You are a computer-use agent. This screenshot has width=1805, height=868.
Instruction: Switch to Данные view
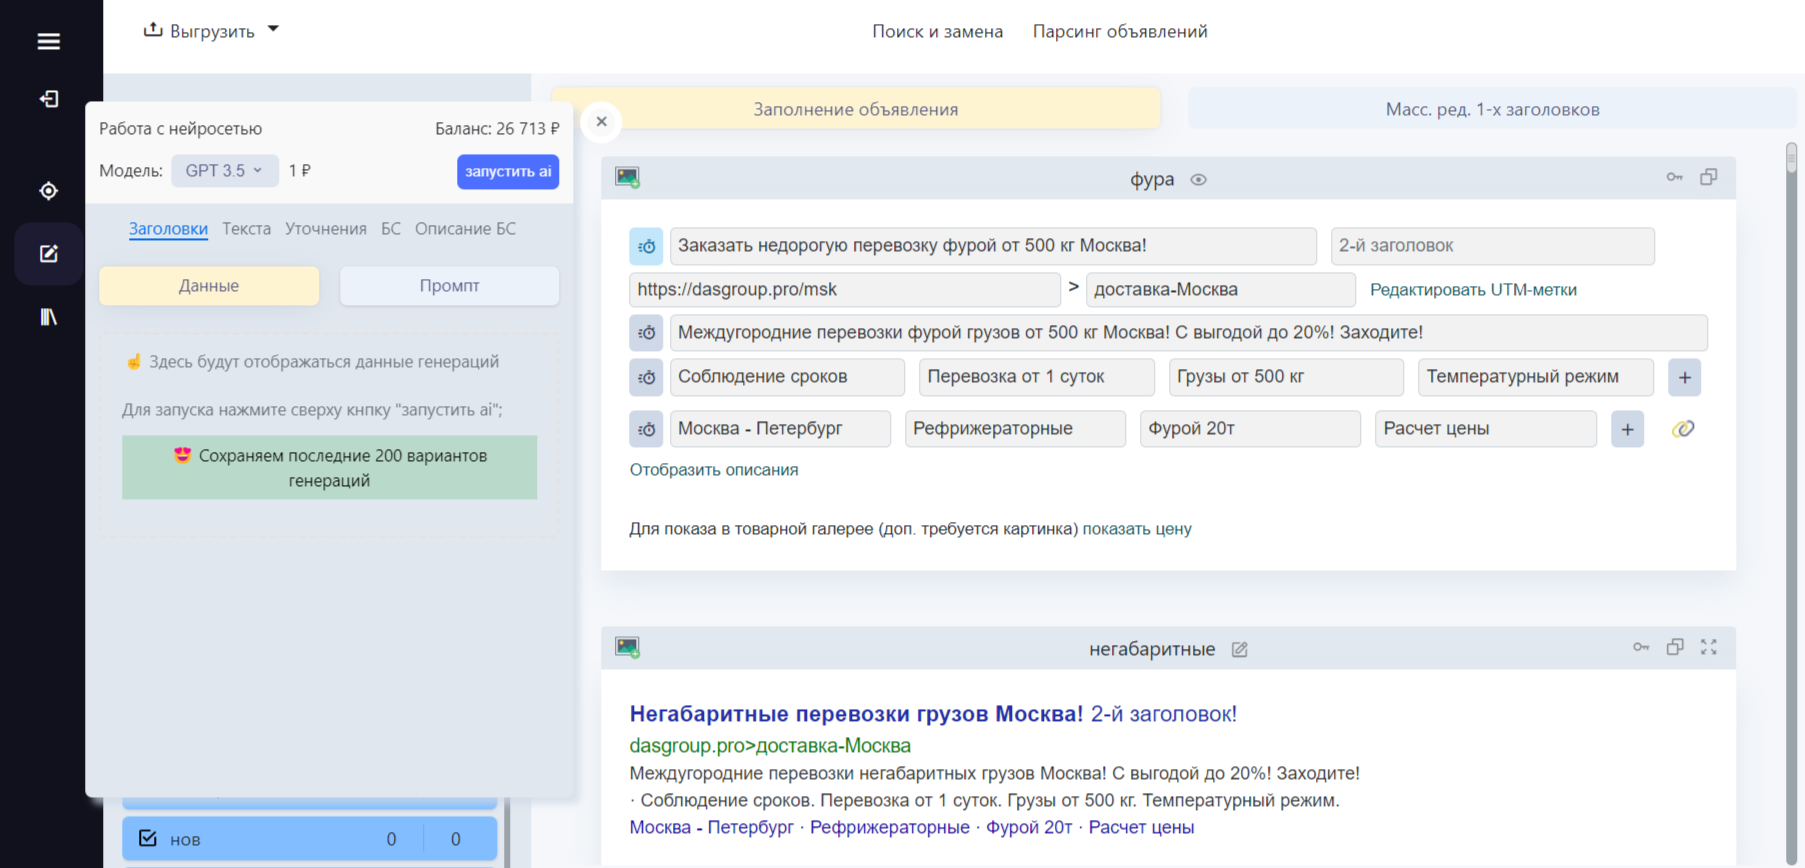pos(209,286)
